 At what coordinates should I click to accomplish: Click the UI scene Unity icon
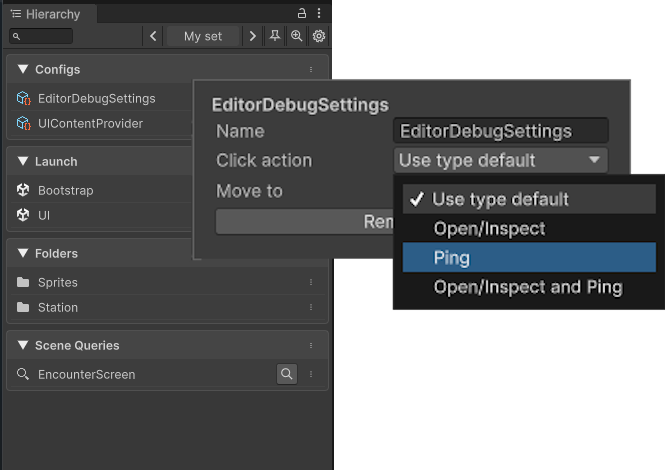(23, 215)
